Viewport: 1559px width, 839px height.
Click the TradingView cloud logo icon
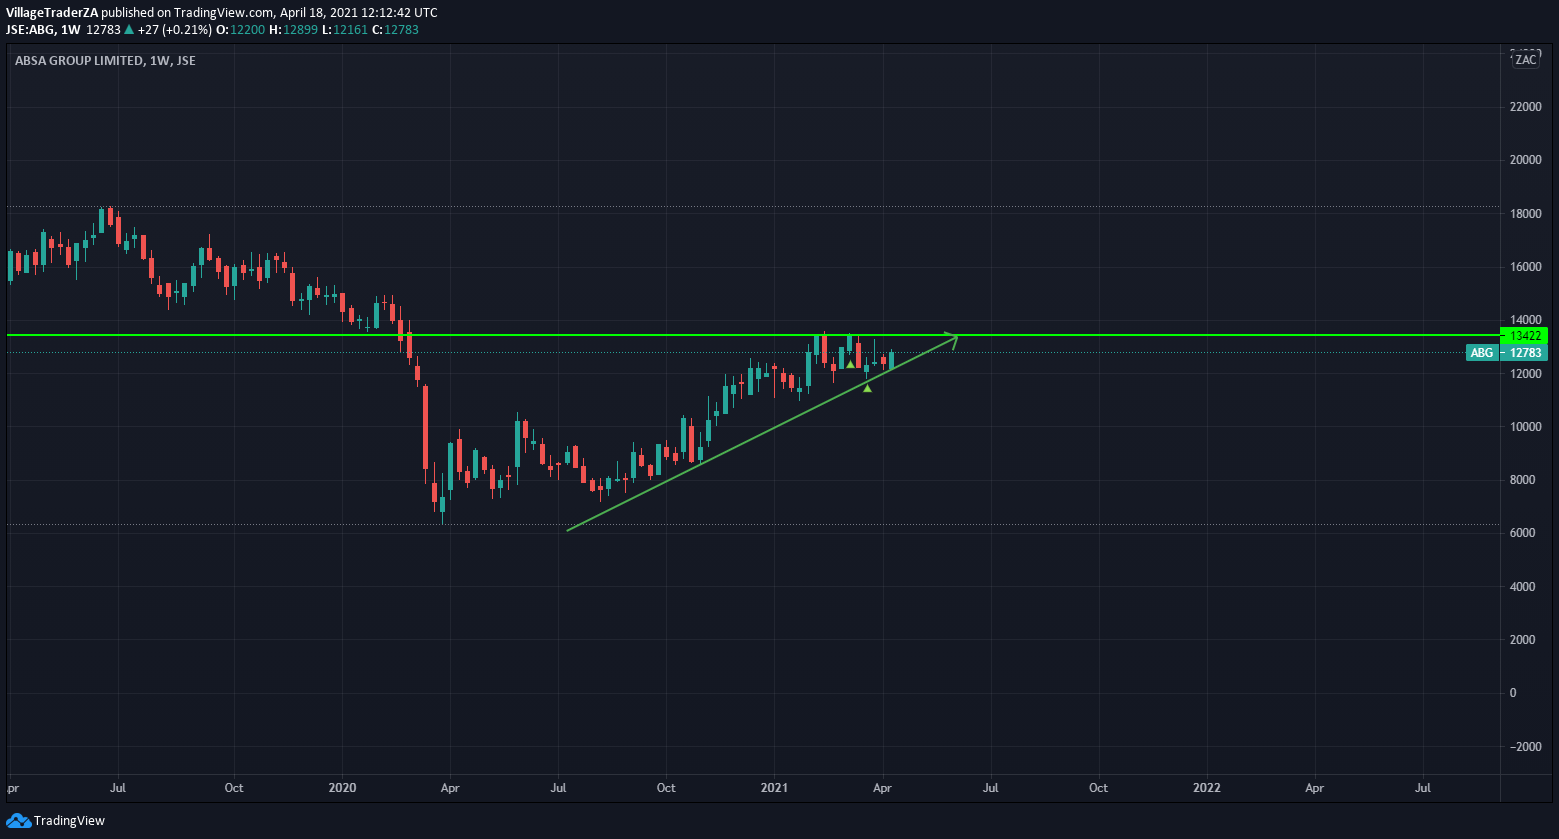coord(18,821)
